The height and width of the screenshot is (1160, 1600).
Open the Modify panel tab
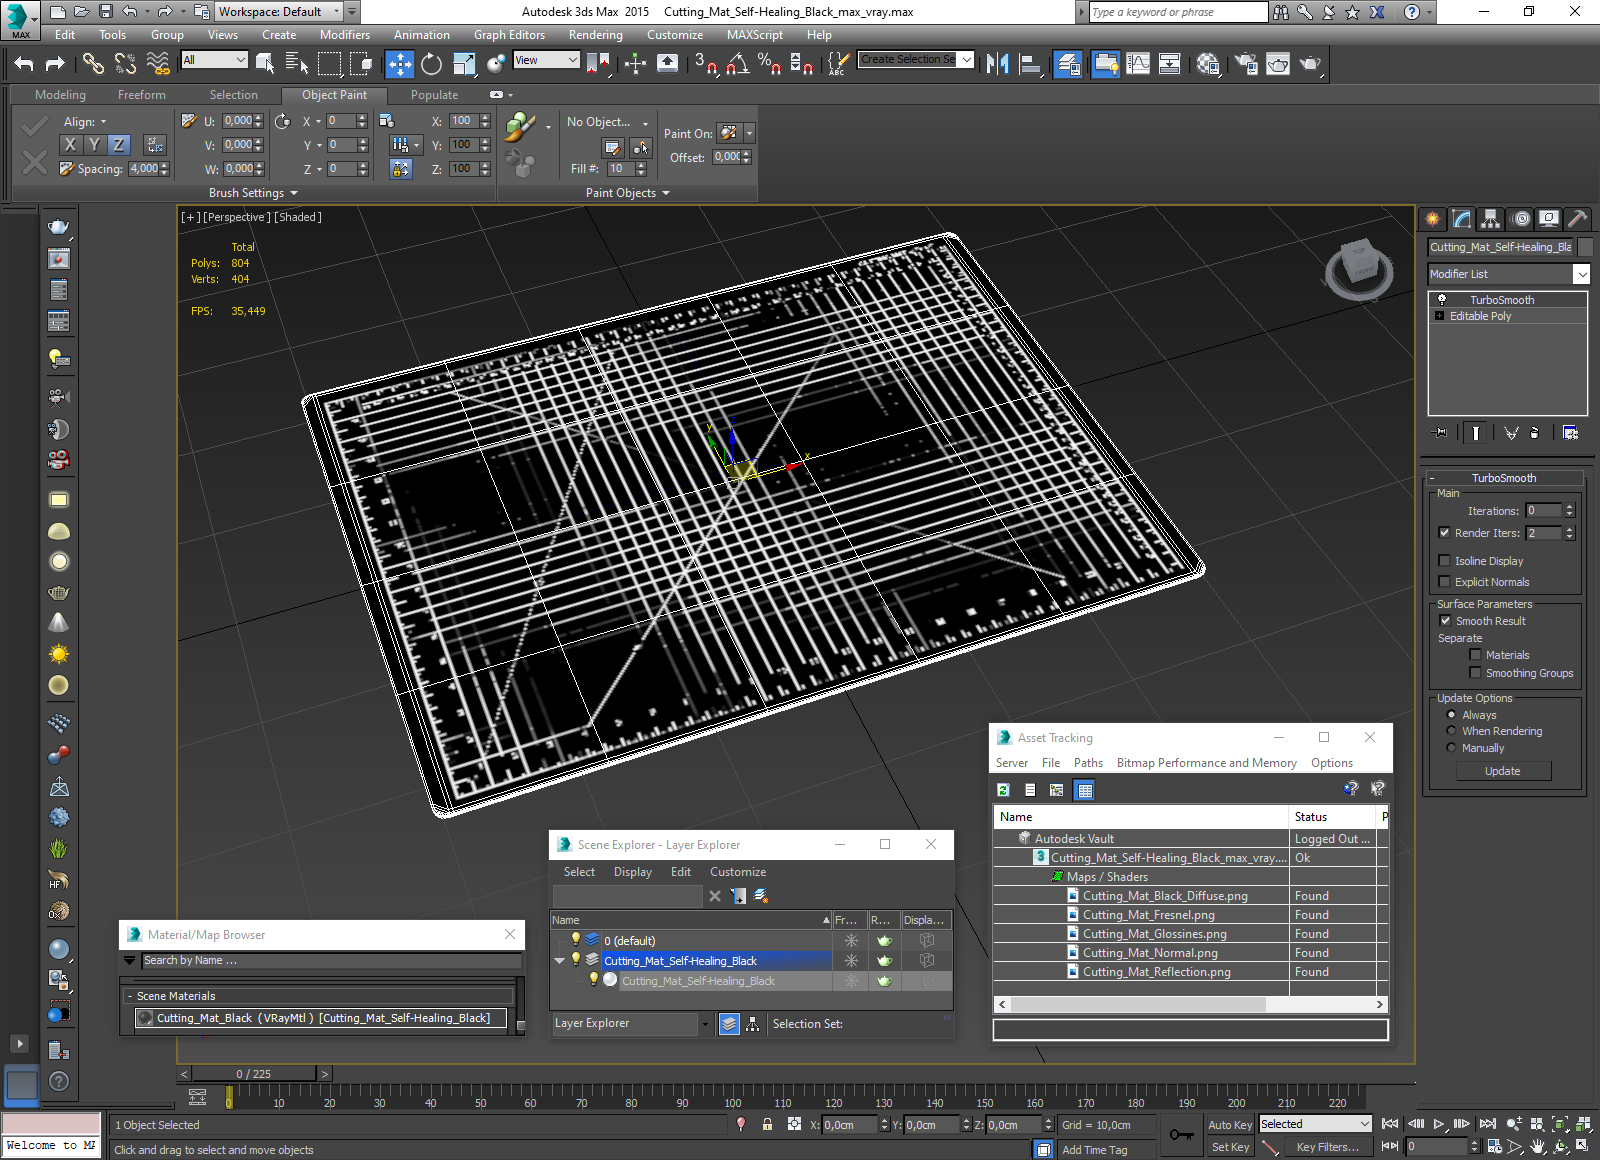tap(1462, 219)
